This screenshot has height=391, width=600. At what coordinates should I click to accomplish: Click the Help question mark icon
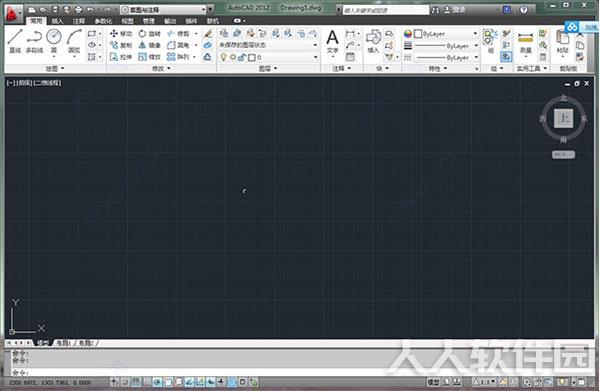tap(523, 10)
